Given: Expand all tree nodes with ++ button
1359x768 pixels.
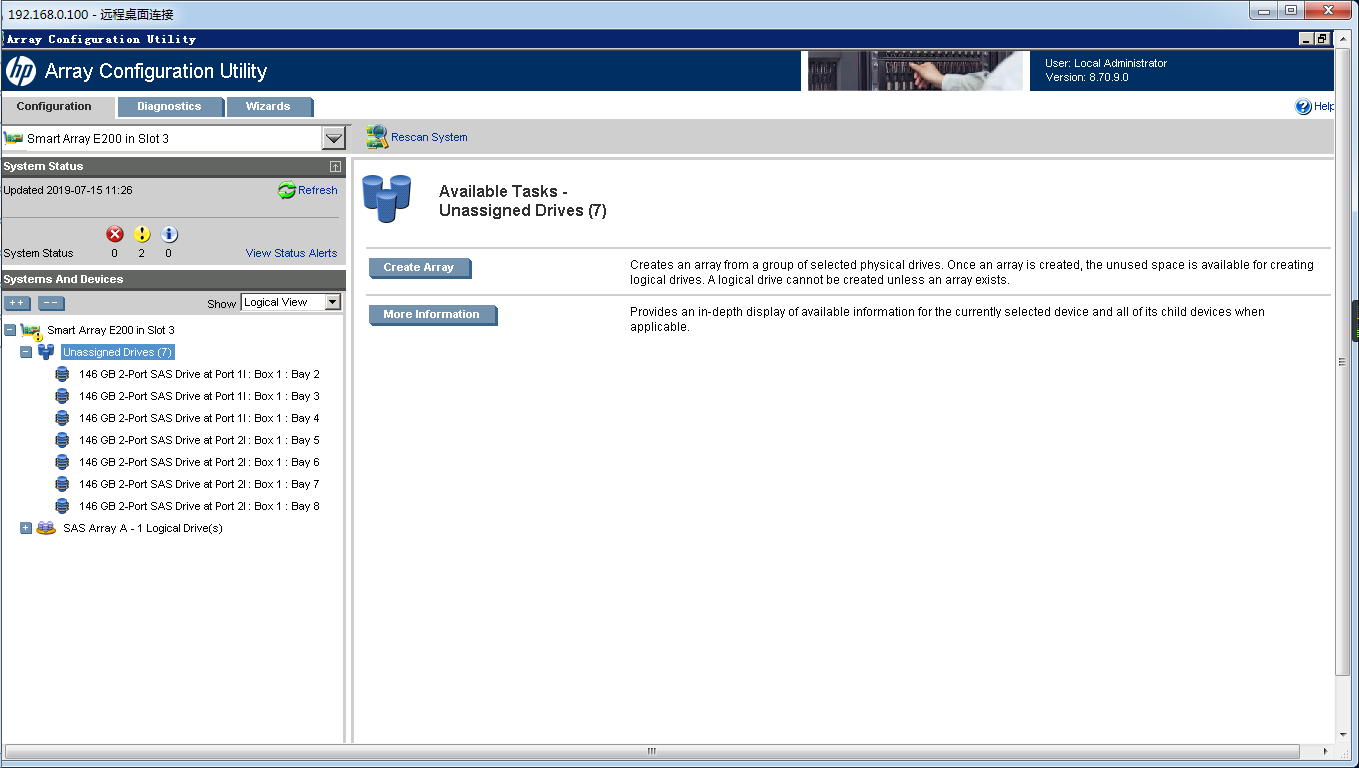Looking at the screenshot, I should 17,303.
